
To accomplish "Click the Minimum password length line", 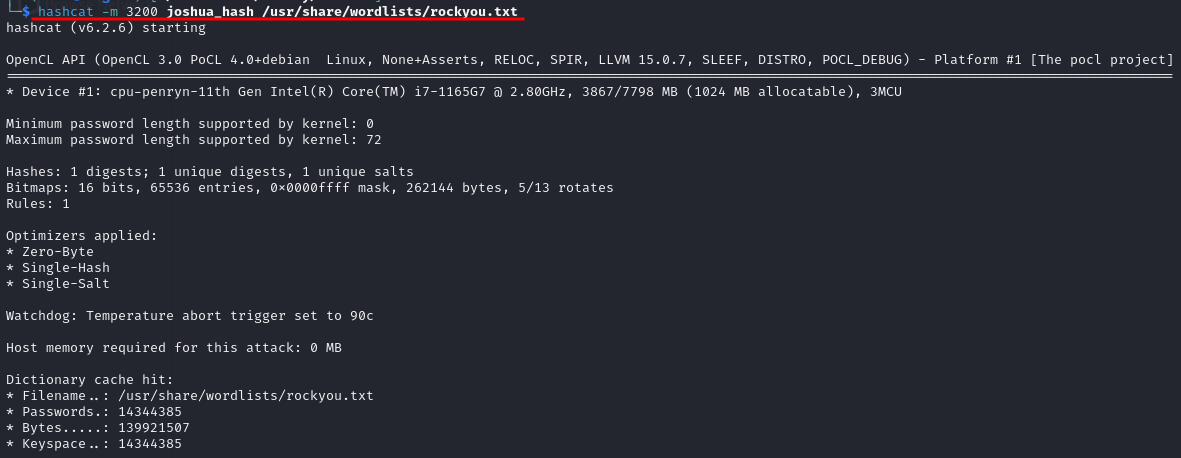I will tap(190, 124).
